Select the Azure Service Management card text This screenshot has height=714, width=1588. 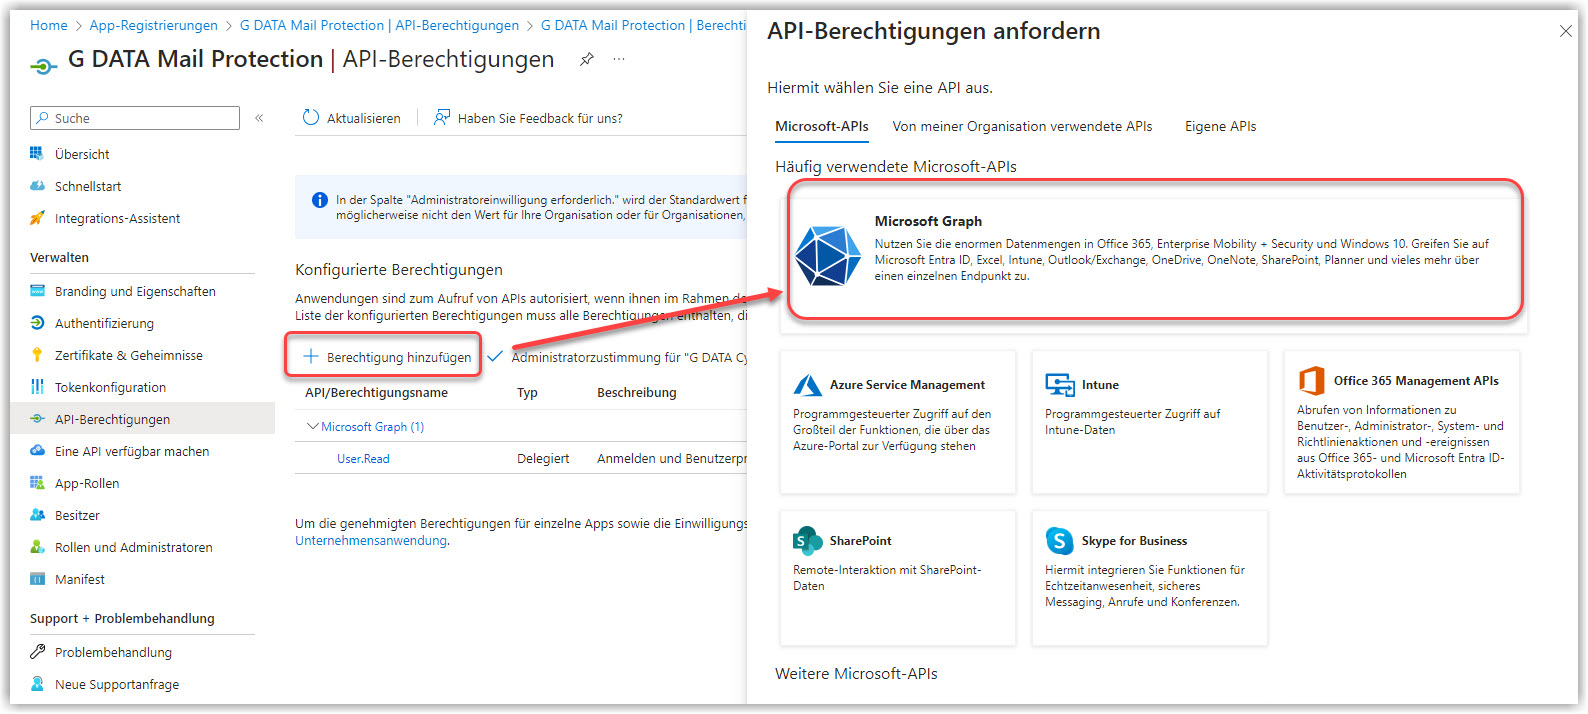(891, 430)
